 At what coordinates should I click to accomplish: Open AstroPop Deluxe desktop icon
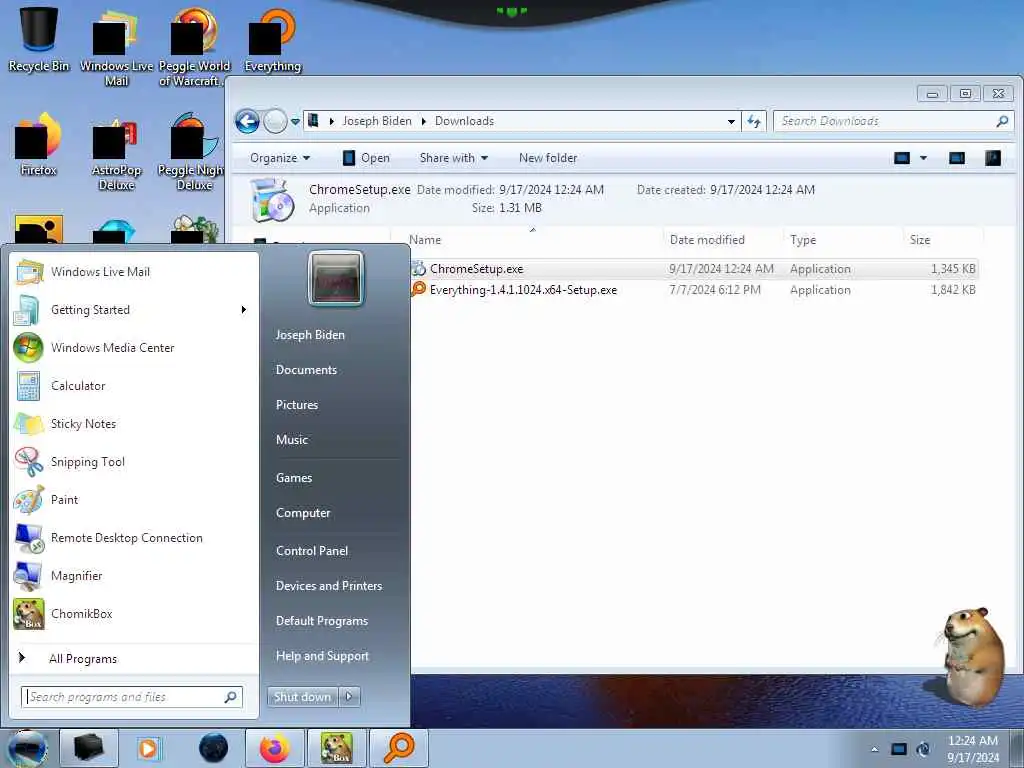pyautogui.click(x=116, y=154)
